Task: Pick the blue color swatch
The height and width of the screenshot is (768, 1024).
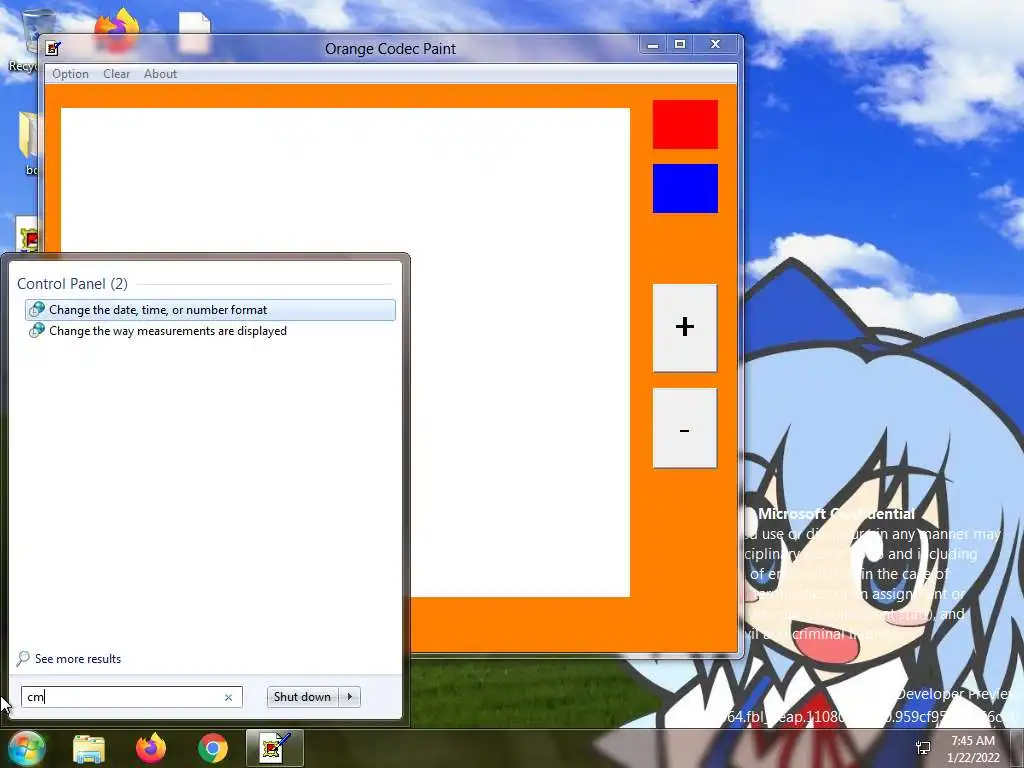Action: [x=685, y=188]
